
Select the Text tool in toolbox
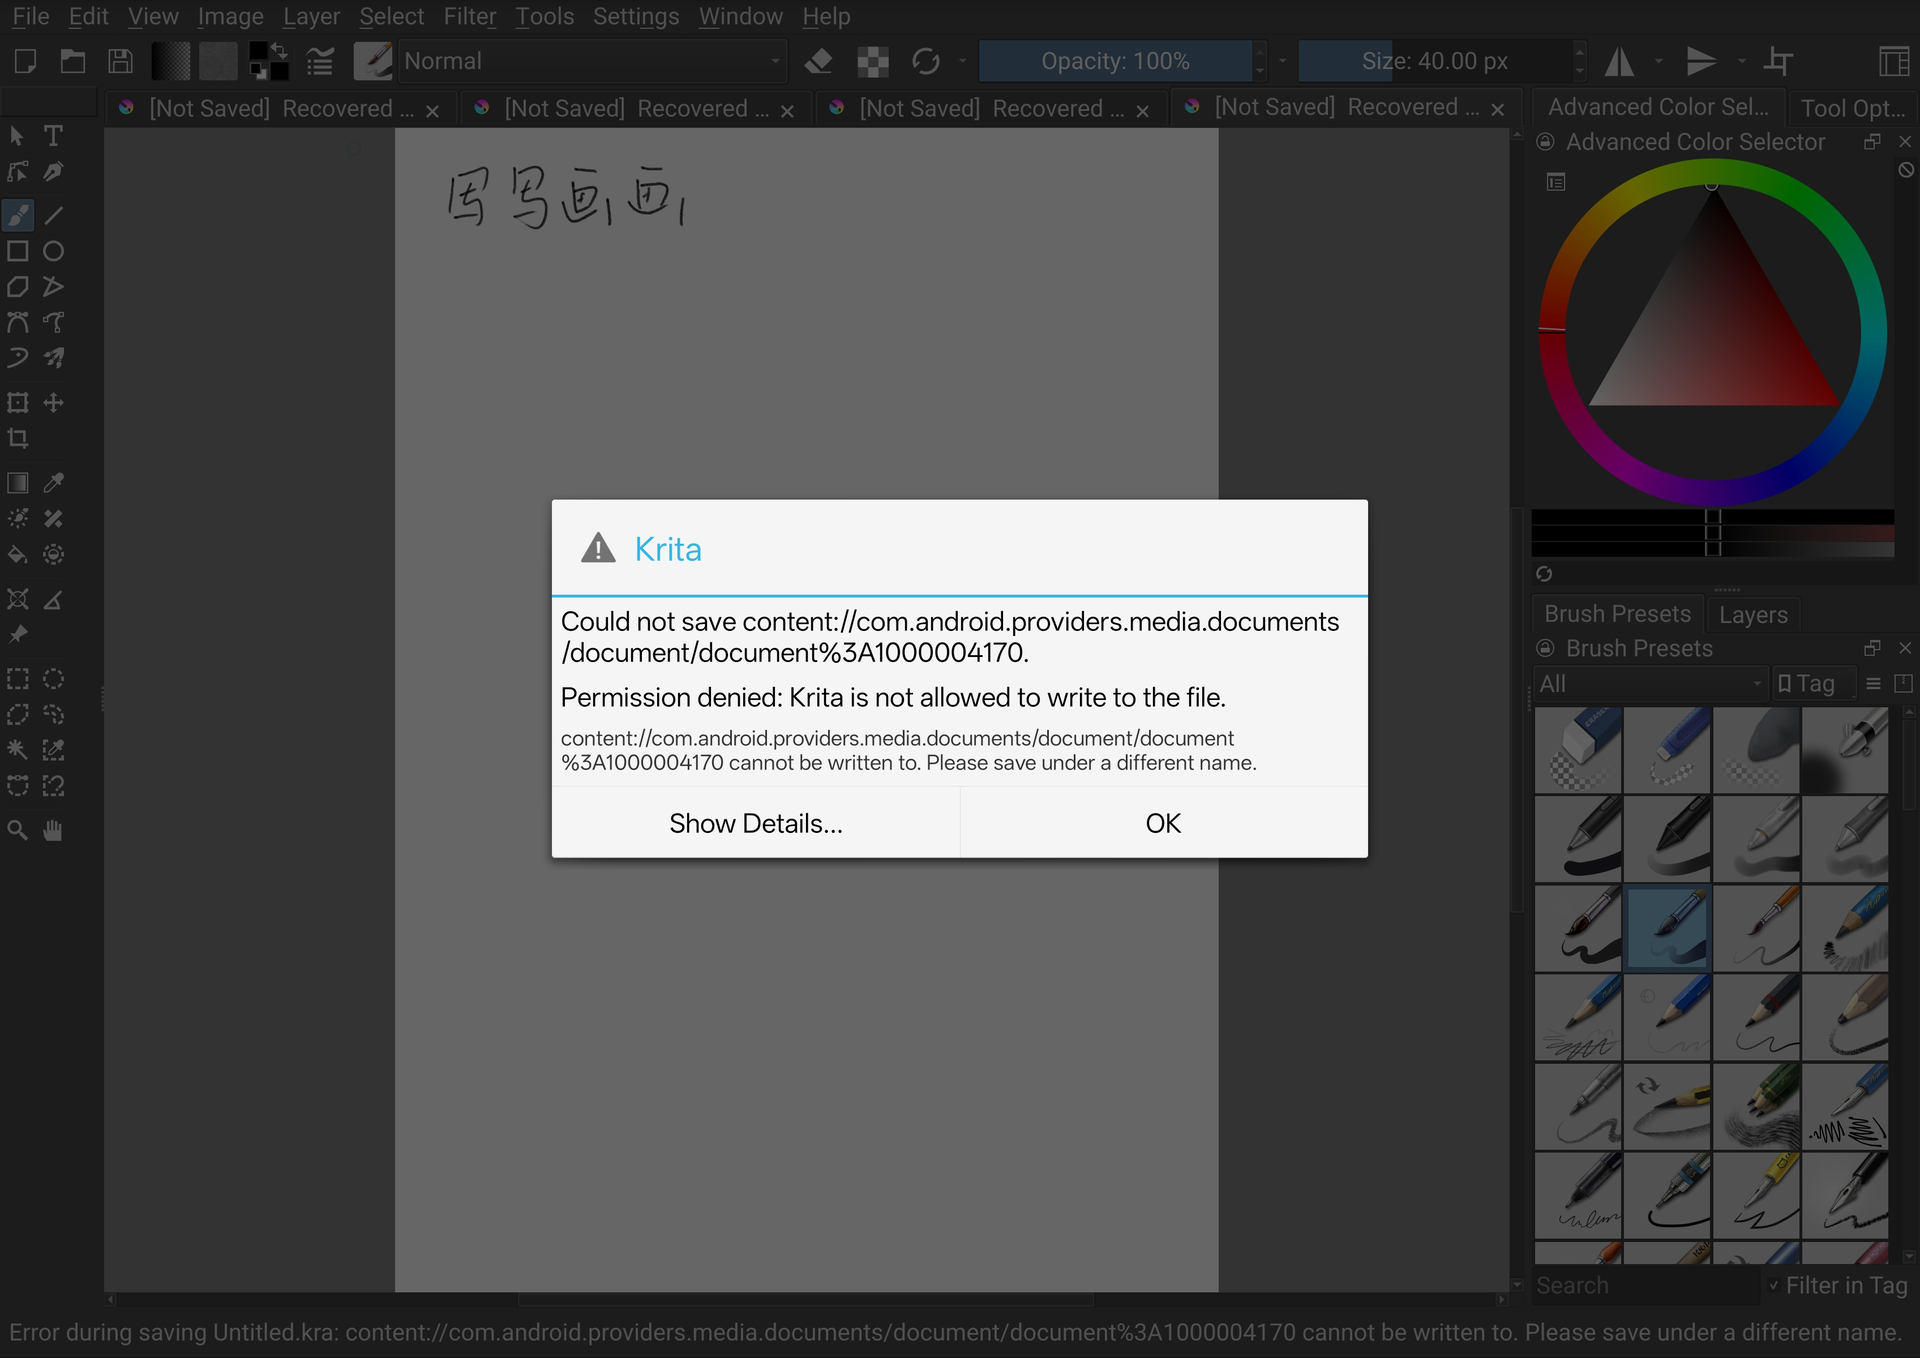pyautogui.click(x=54, y=135)
